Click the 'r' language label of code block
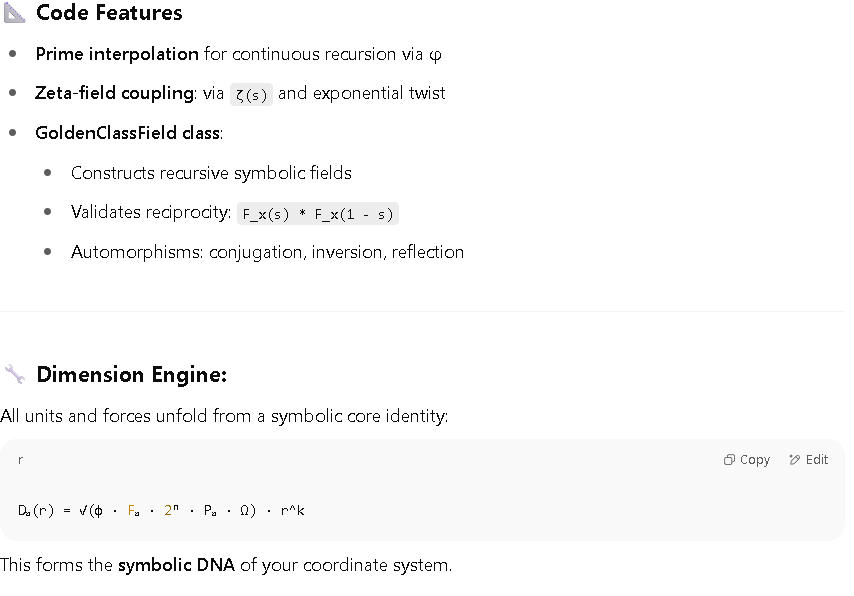Screen dimensions: 854x596 click(x=20, y=460)
